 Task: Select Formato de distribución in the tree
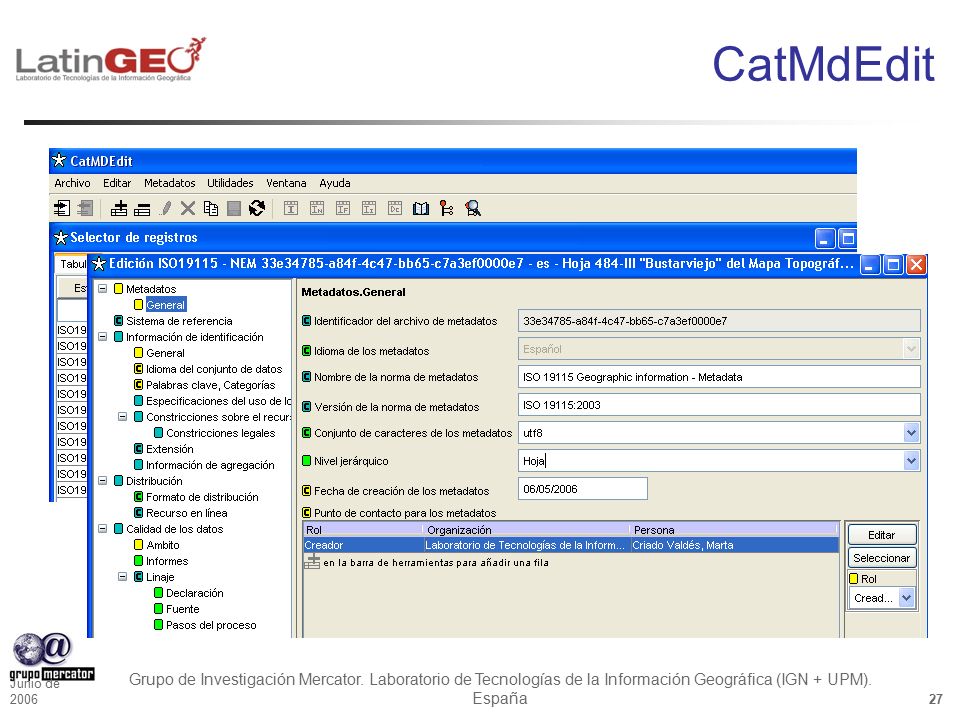[x=202, y=497]
